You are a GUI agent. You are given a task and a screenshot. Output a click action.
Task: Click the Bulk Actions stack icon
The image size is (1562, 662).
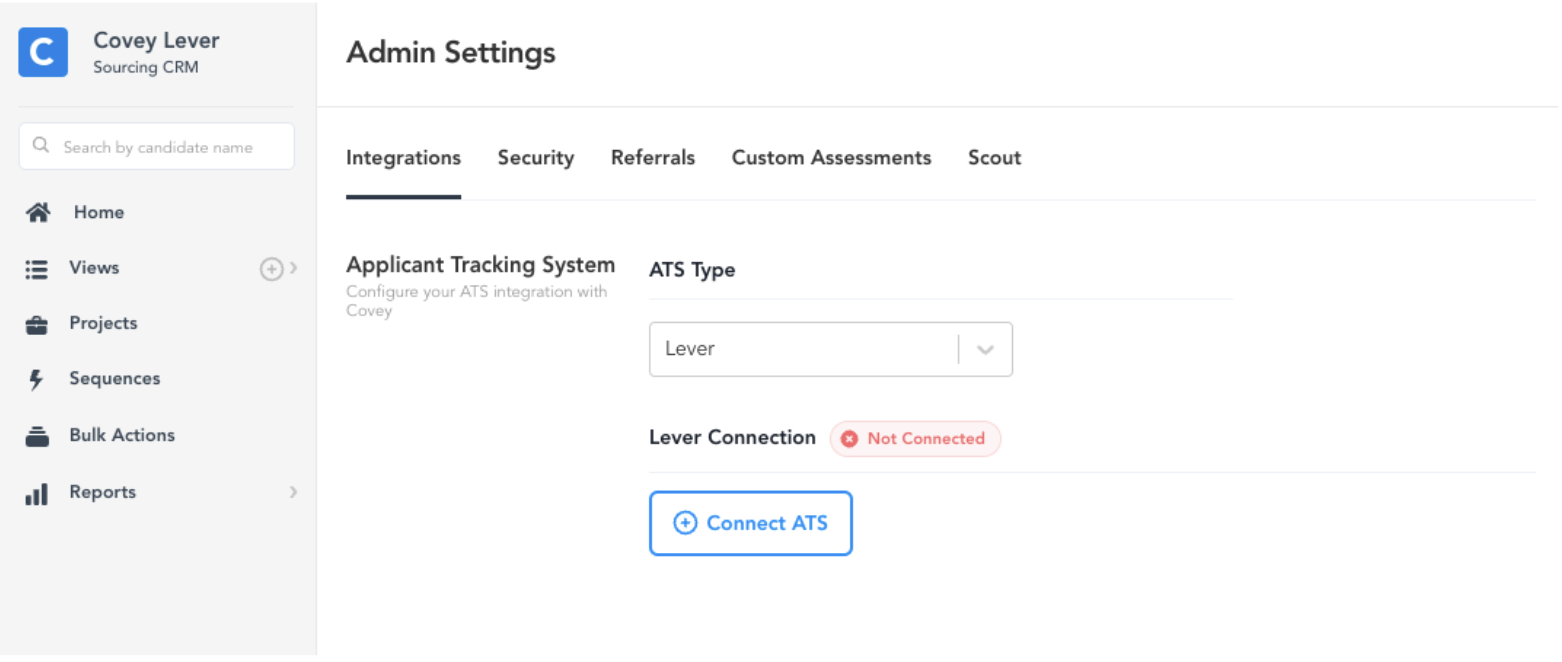37,436
